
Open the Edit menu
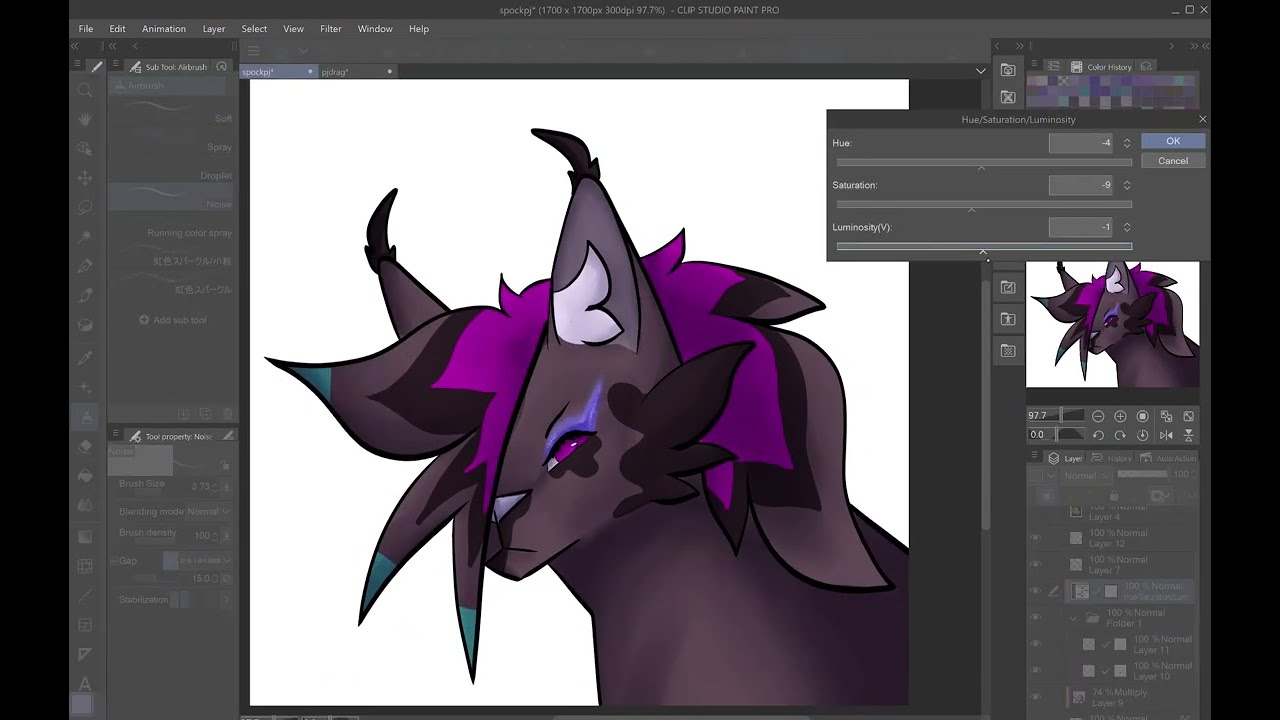[x=117, y=29]
